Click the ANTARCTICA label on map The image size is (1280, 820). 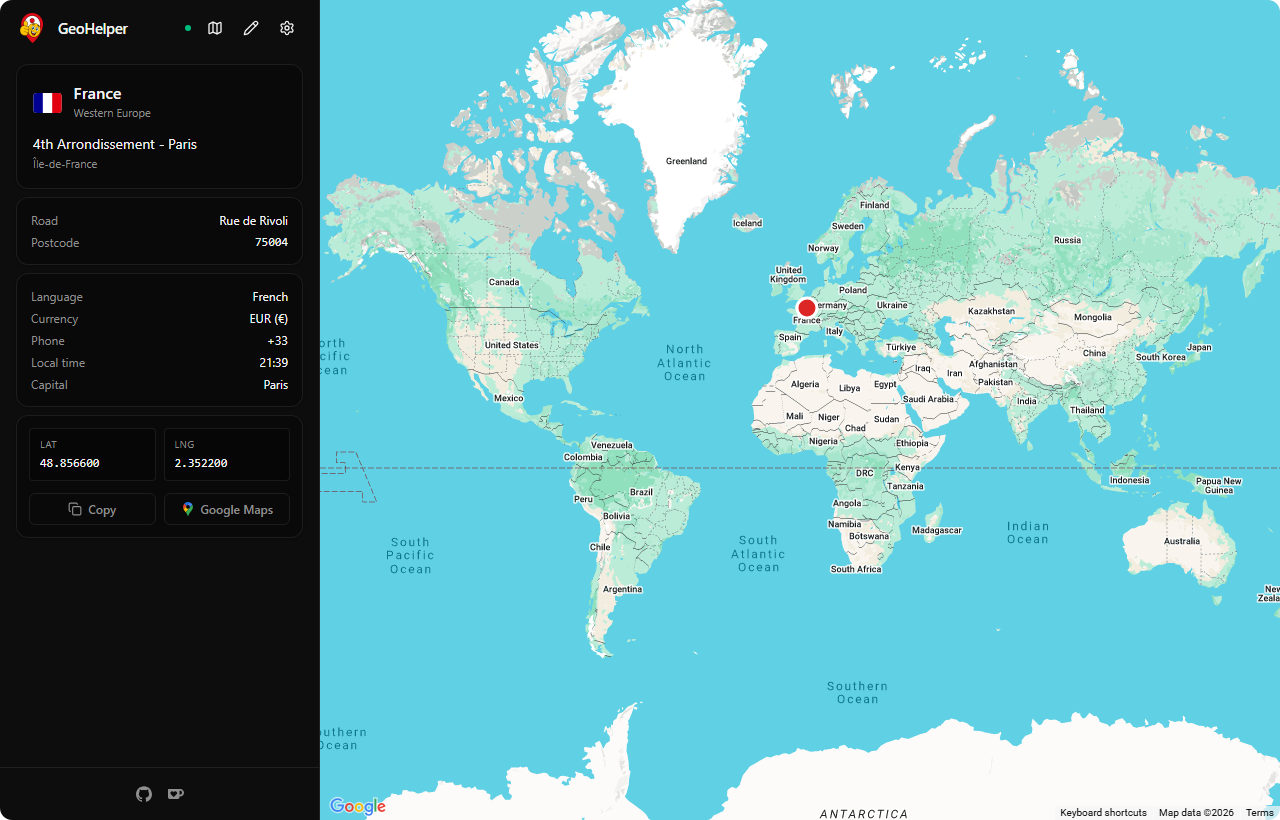864,814
